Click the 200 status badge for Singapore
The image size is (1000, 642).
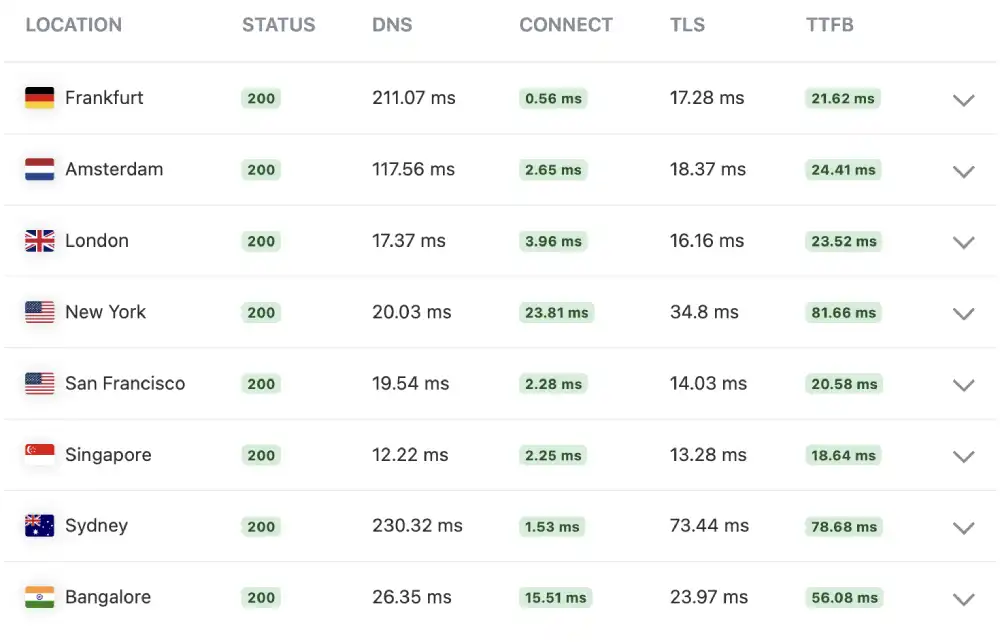pos(260,455)
